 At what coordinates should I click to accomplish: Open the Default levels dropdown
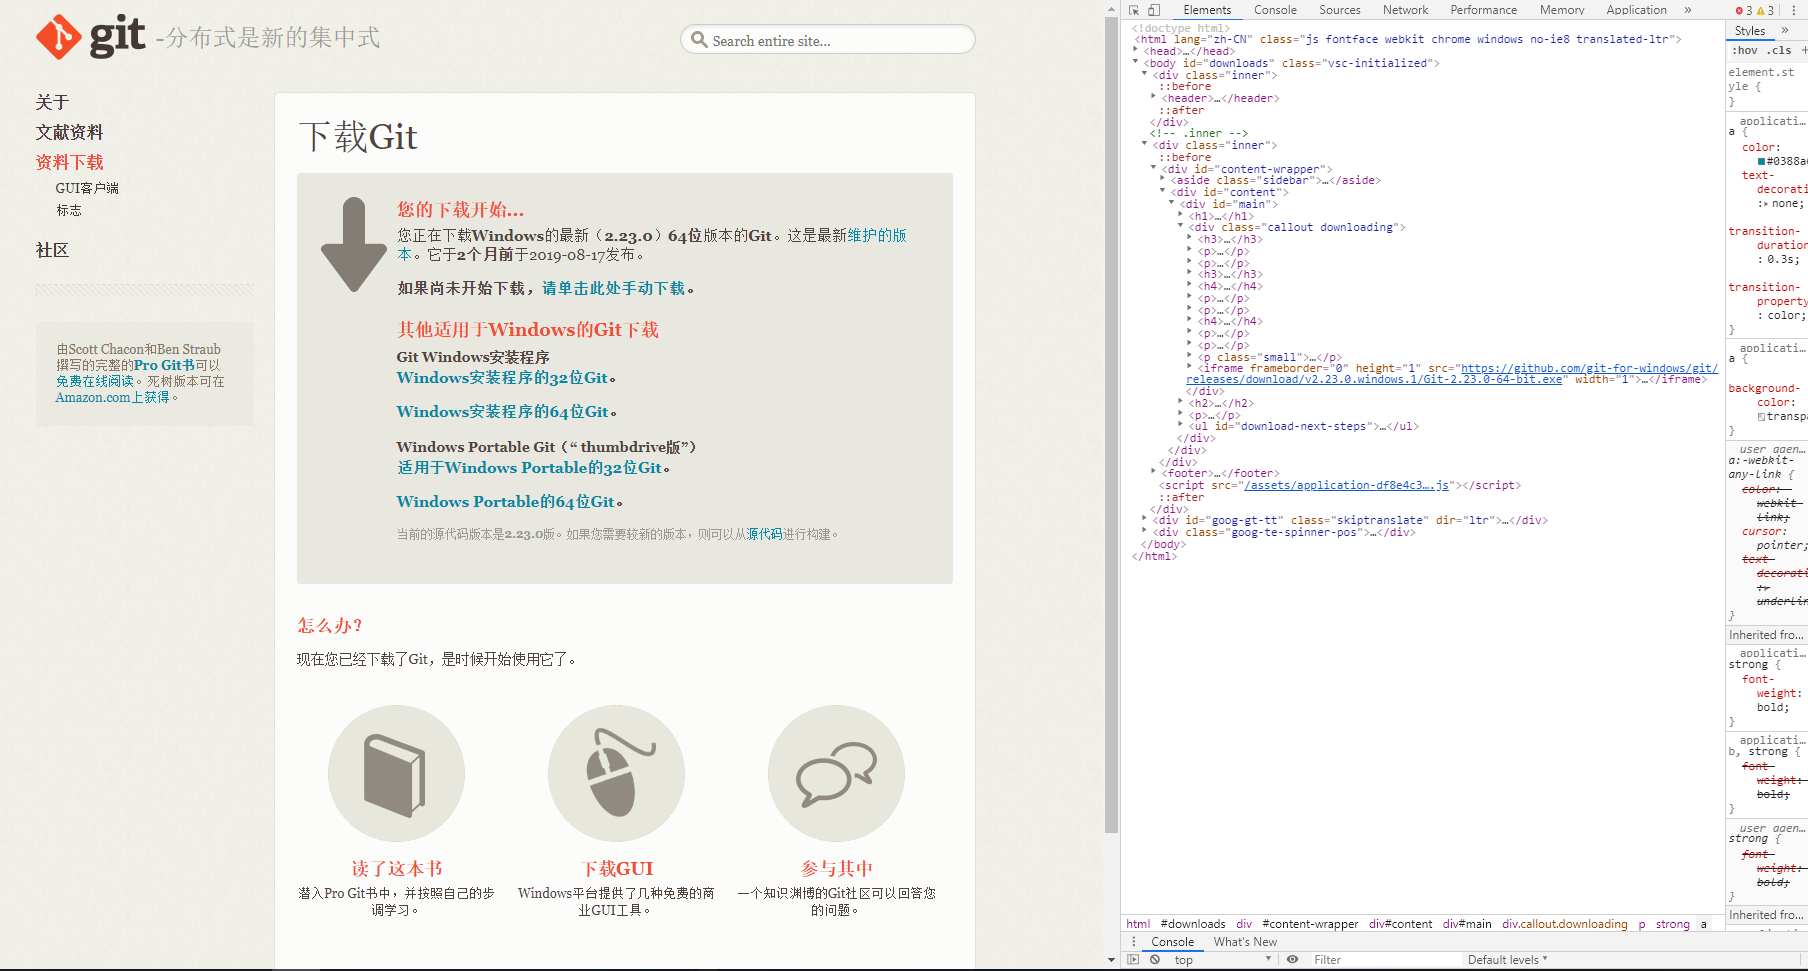(1508, 959)
